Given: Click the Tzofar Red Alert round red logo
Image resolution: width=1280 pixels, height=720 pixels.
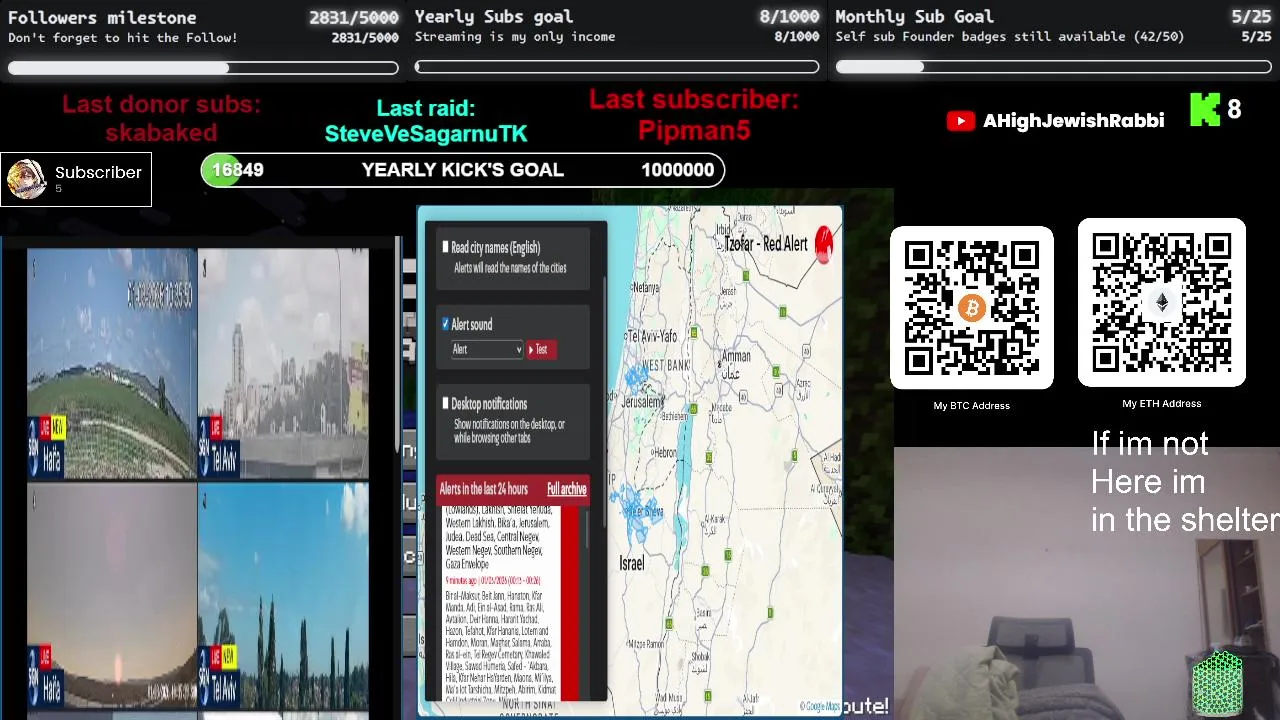Looking at the screenshot, I should [x=824, y=245].
